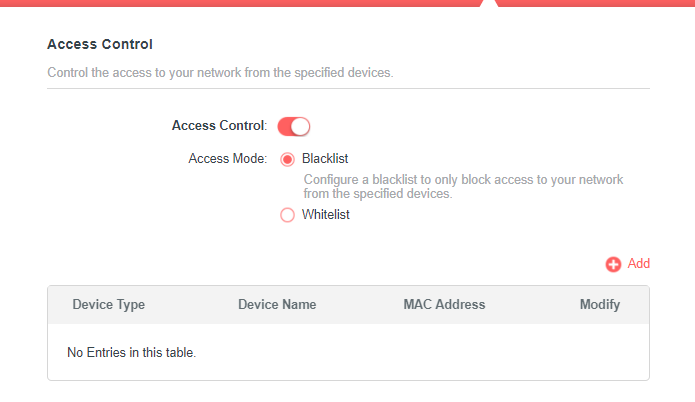Click the divider line under the subtitle
Screen dimensions: 695x402
pyautogui.click(x=348, y=88)
